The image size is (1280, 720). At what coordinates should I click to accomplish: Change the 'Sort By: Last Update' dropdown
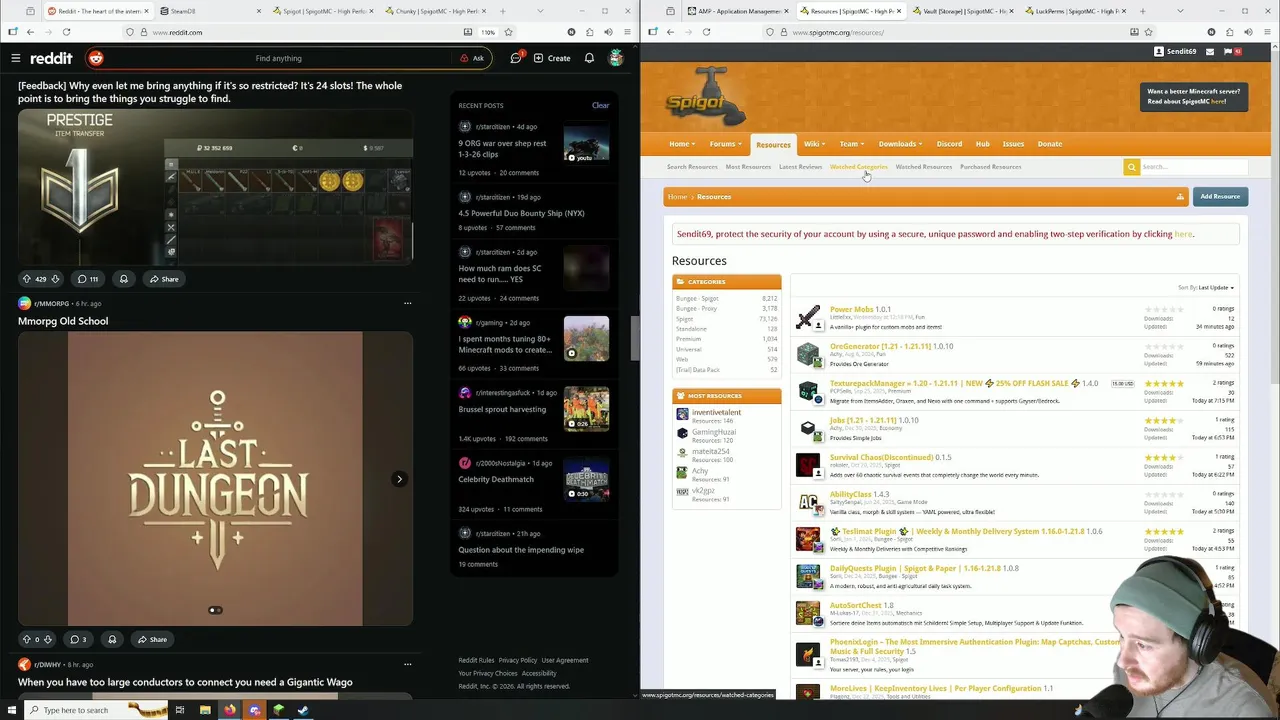pos(1206,287)
